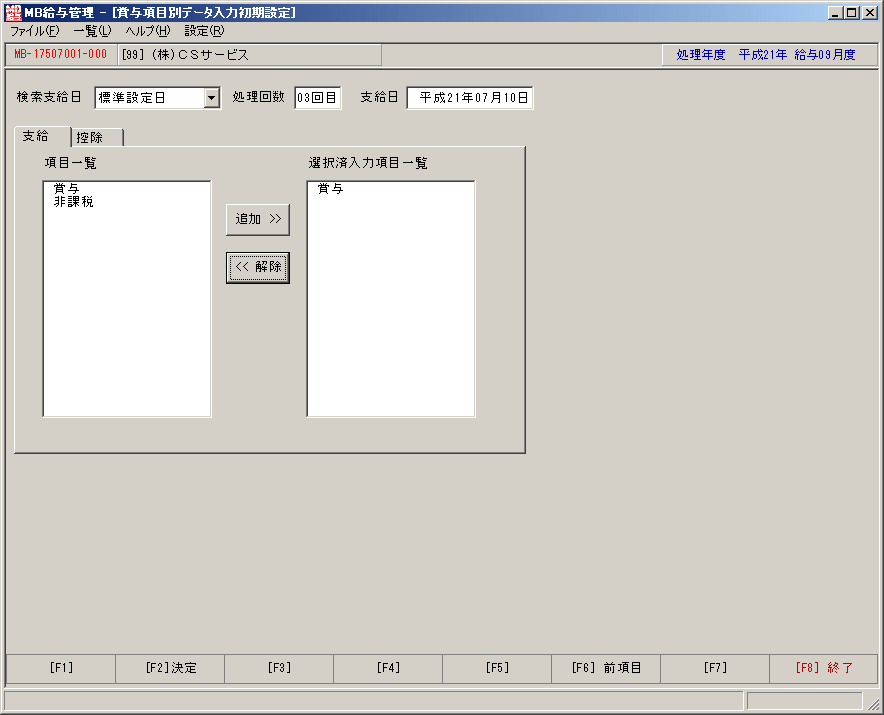The height and width of the screenshot is (715, 884).
Task: Click the [F8] 終了 button
Action: pyautogui.click(x=824, y=668)
